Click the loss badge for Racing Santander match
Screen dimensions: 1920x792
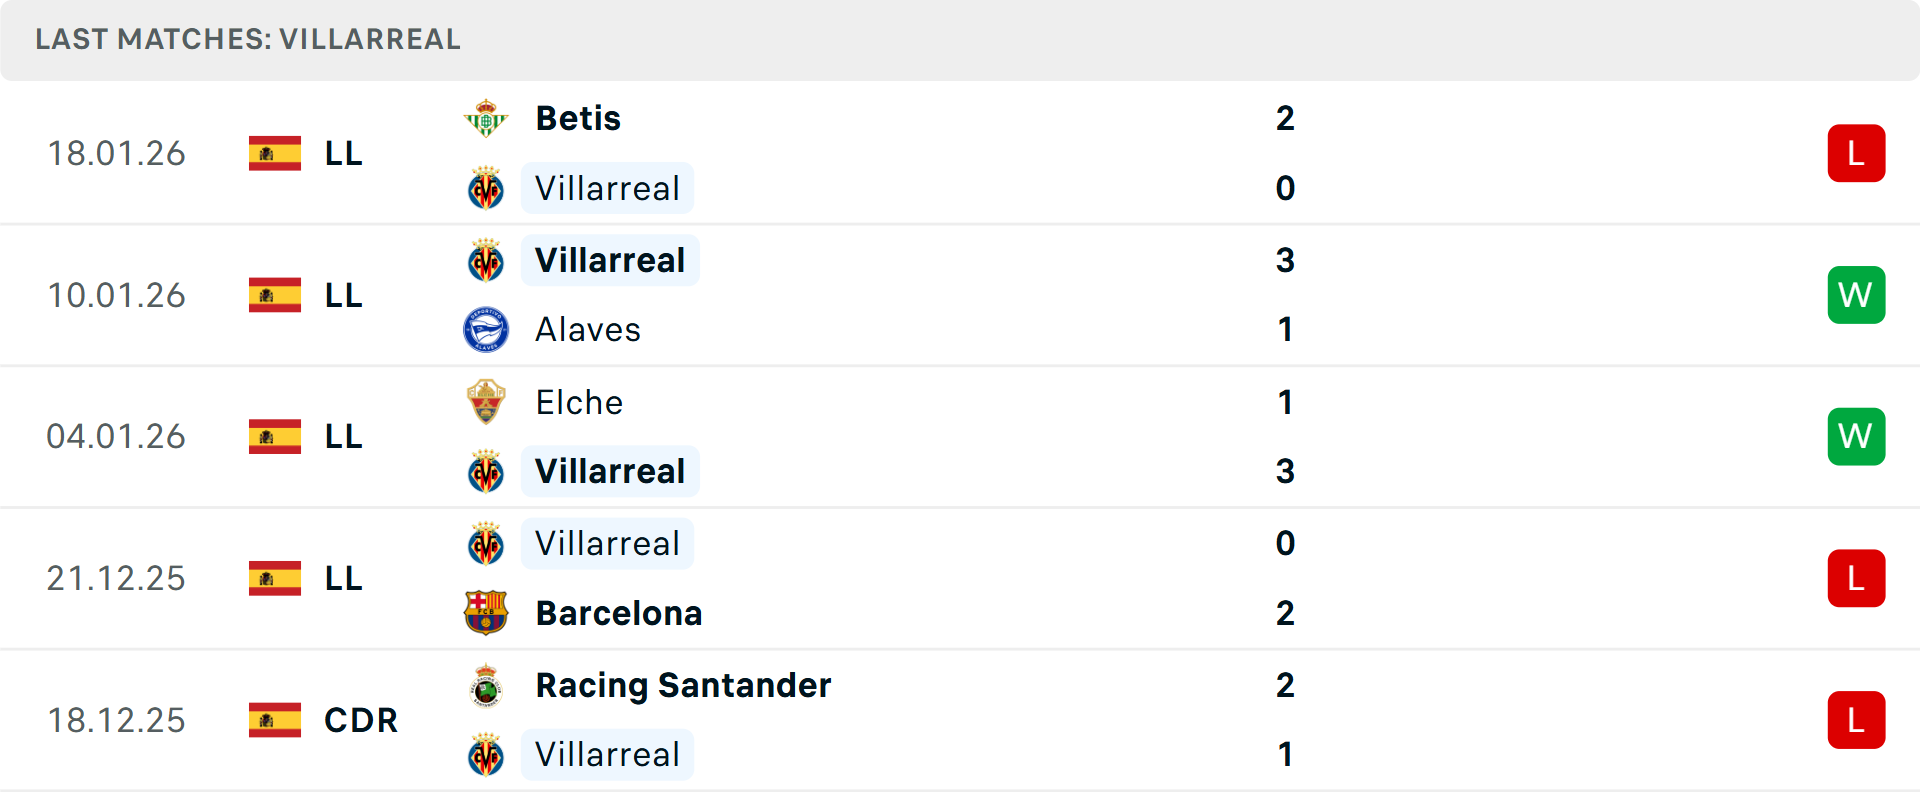pyautogui.click(x=1856, y=720)
